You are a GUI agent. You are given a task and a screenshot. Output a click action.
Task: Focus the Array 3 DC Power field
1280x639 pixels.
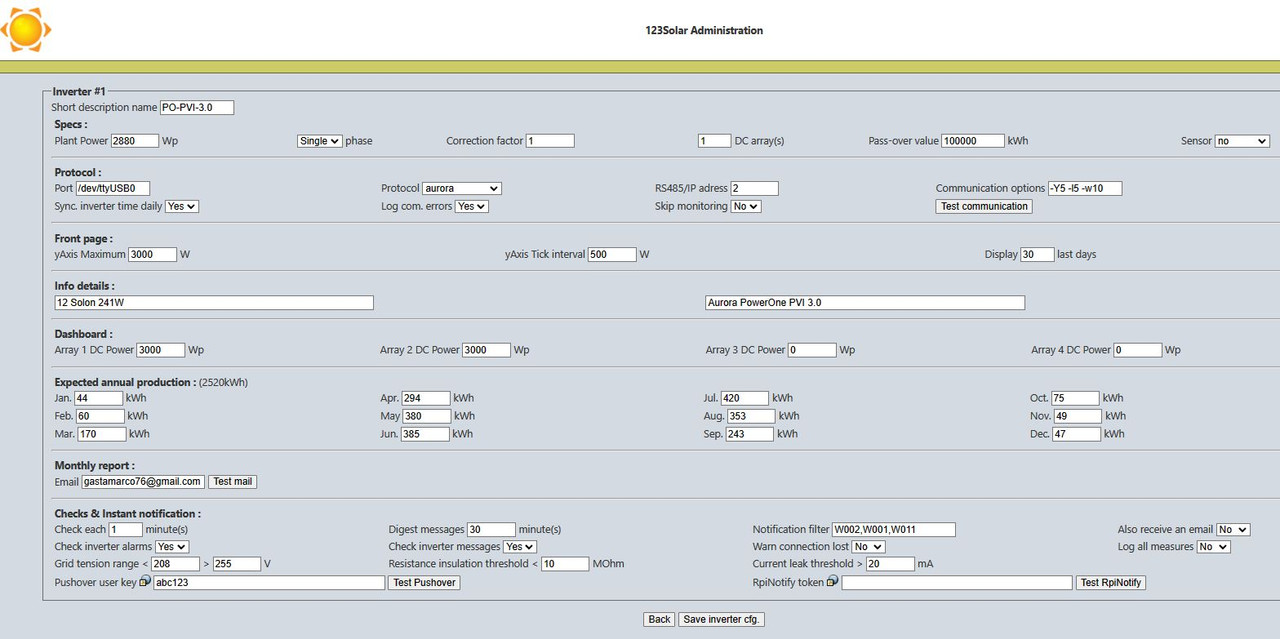click(x=812, y=350)
